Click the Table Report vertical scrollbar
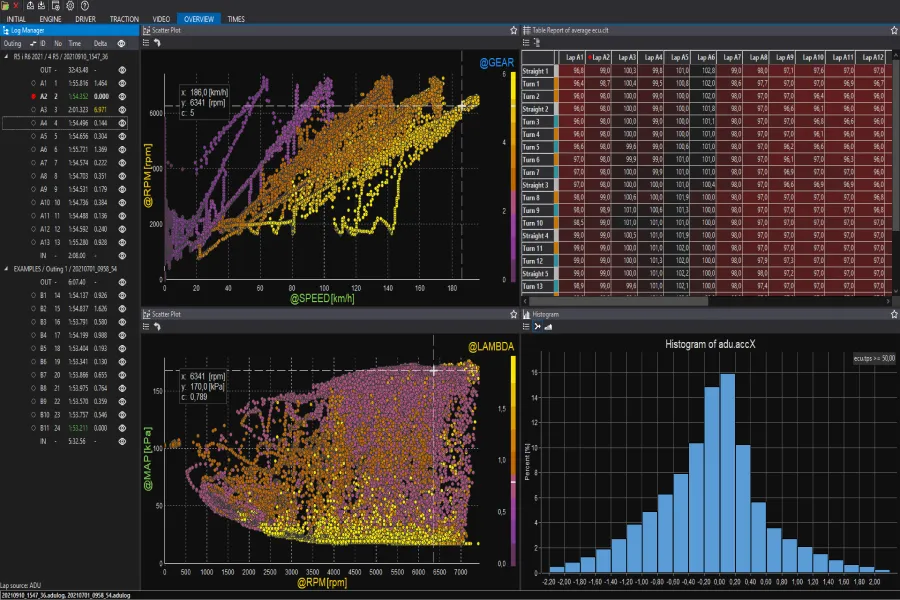 point(896,144)
